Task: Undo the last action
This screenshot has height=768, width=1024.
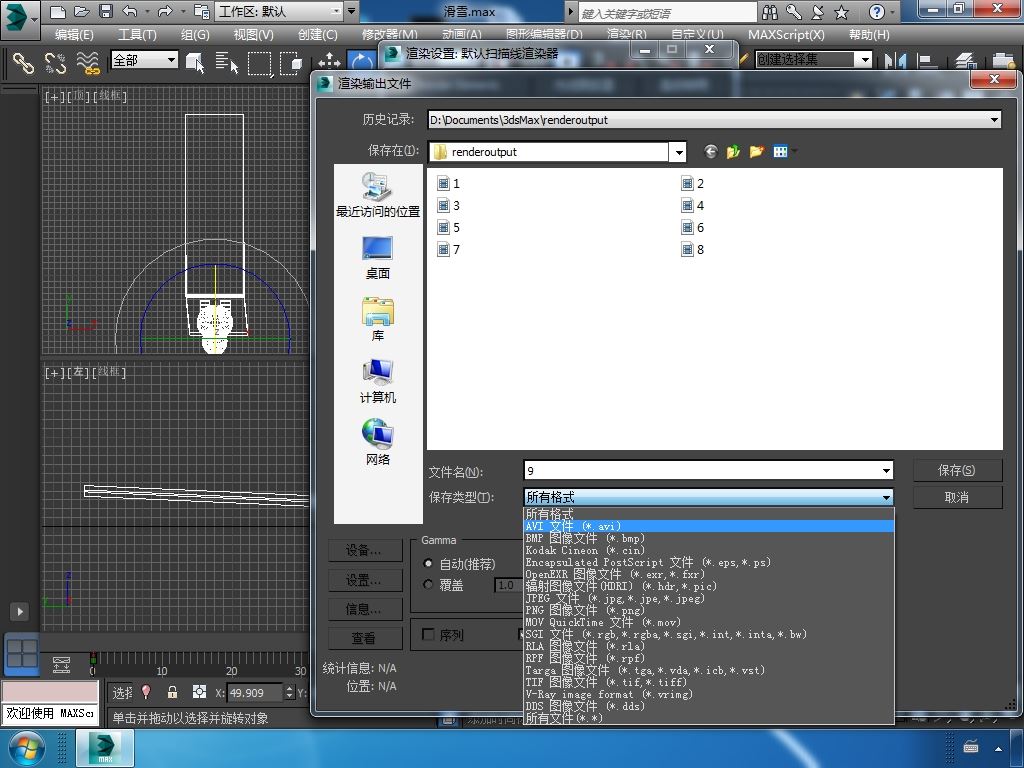Action: click(x=129, y=11)
